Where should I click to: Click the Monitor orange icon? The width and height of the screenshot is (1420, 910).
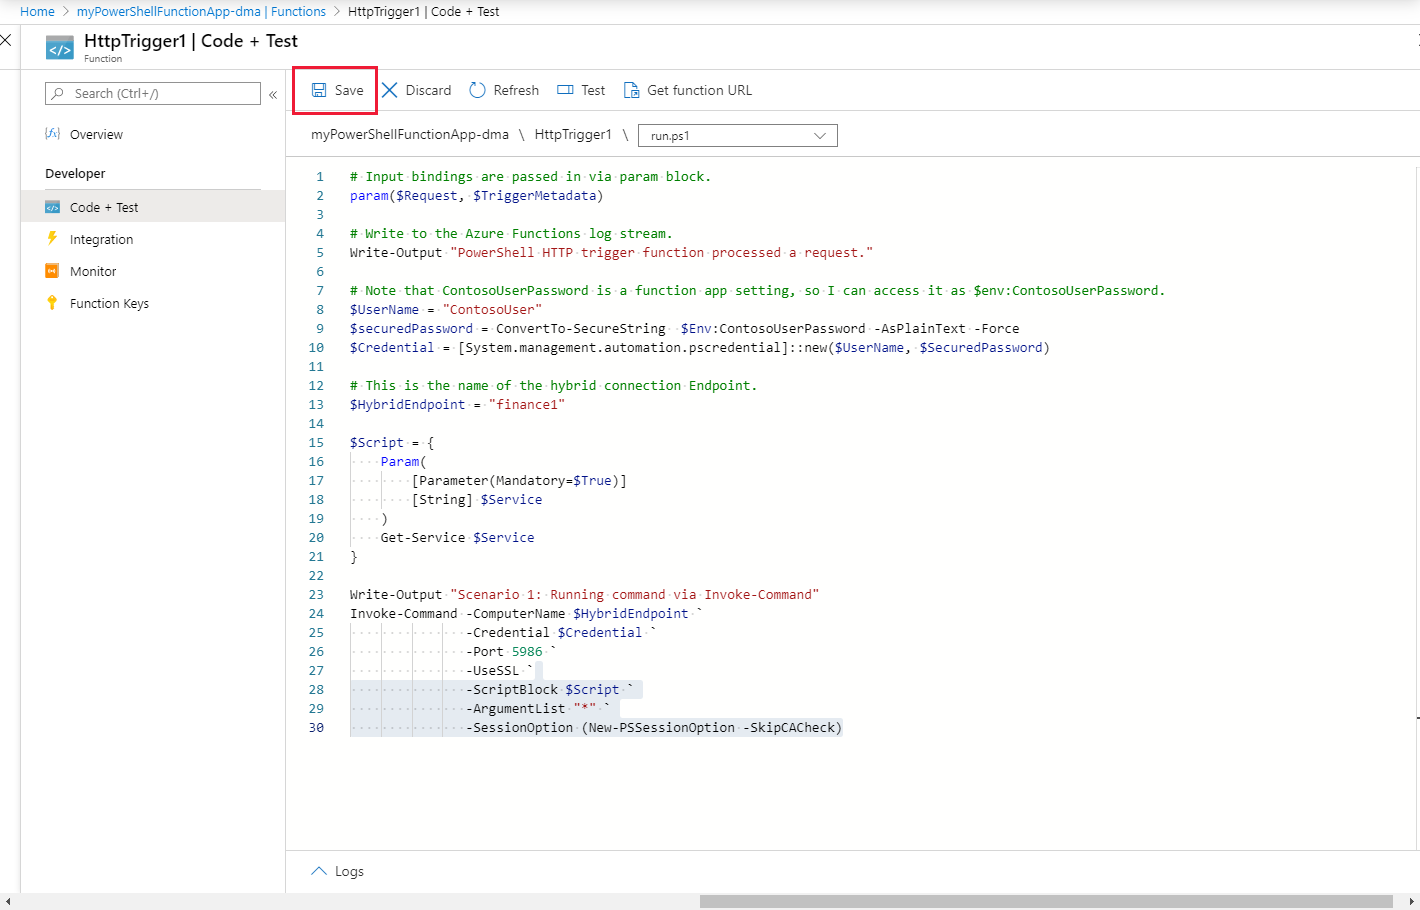click(x=52, y=271)
